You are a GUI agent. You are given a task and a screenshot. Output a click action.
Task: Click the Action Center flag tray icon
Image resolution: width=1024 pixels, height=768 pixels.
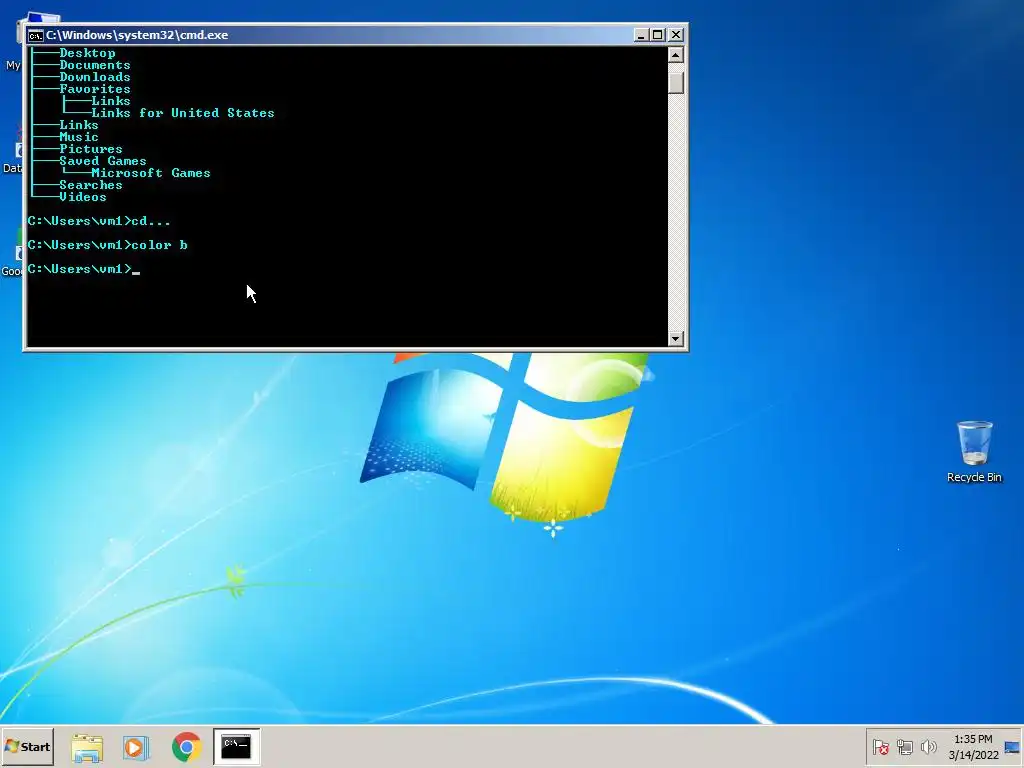click(880, 747)
